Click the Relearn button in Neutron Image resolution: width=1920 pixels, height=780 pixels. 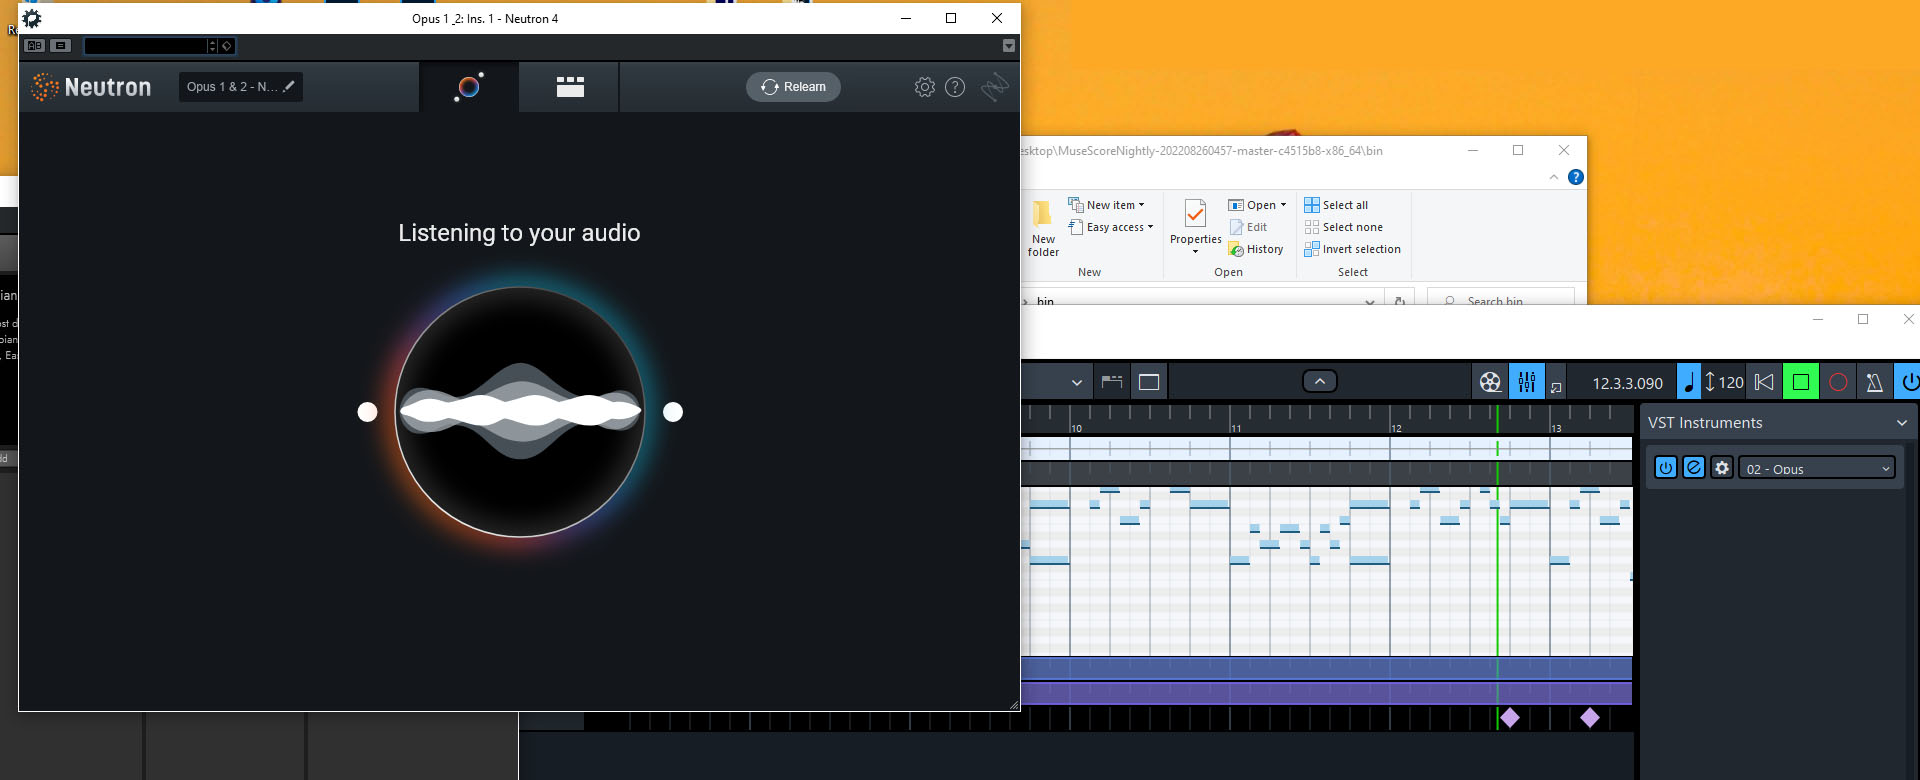click(793, 87)
